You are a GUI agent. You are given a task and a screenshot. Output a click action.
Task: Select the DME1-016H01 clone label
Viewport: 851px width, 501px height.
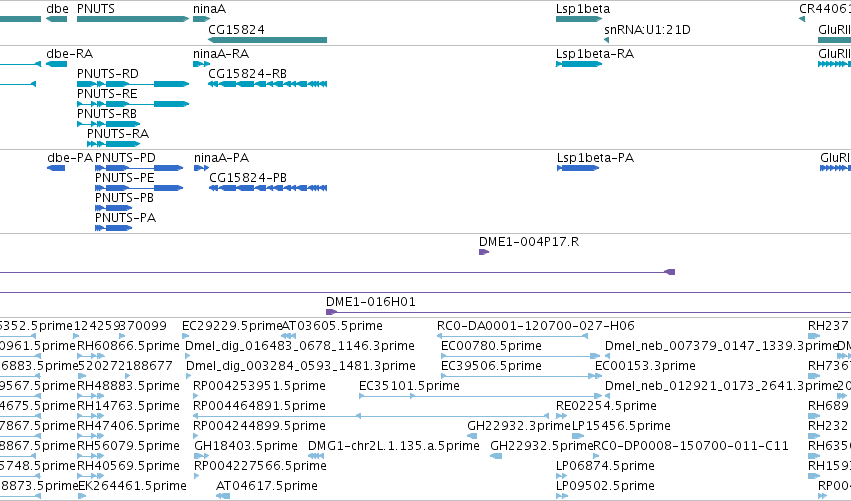point(371,301)
